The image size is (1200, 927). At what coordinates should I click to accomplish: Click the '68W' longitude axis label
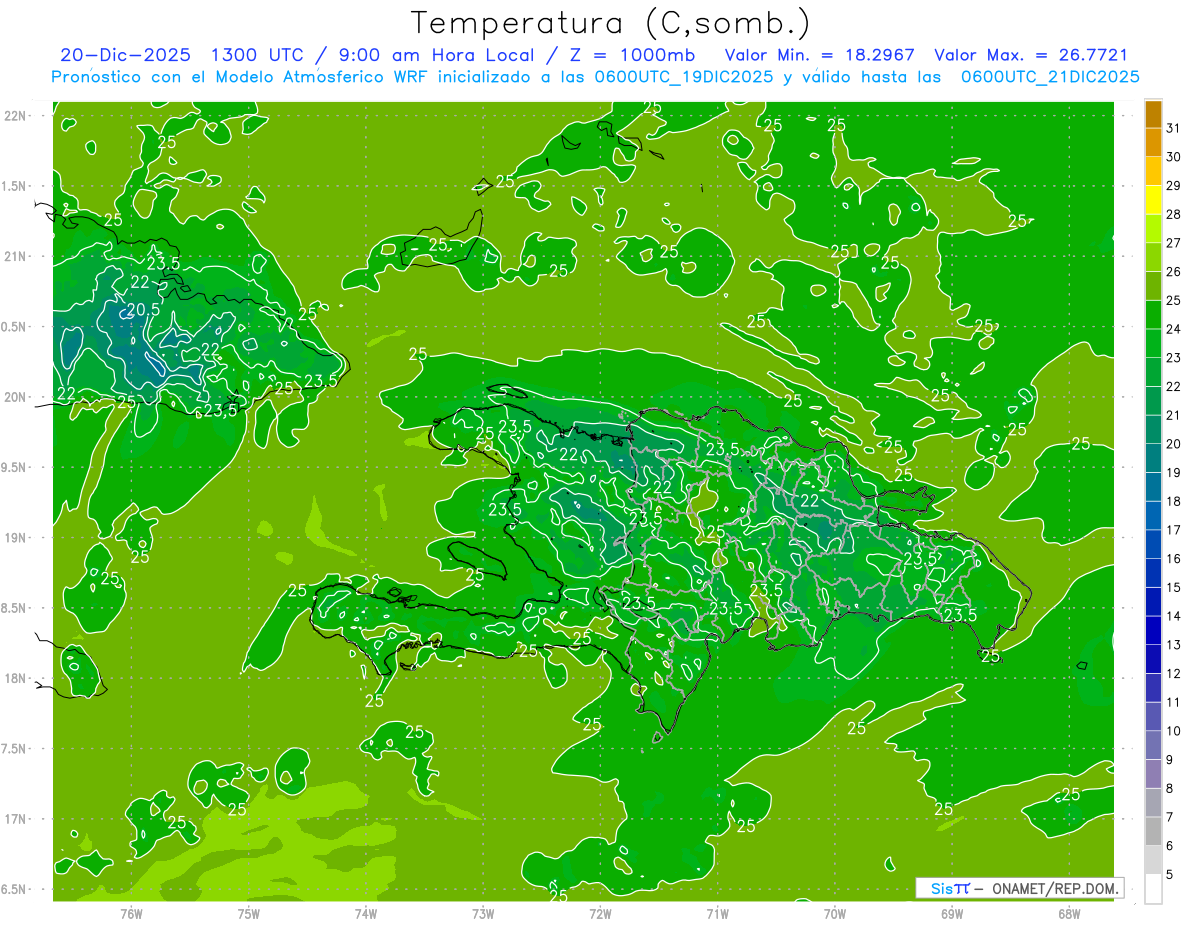pyautogui.click(x=1069, y=913)
